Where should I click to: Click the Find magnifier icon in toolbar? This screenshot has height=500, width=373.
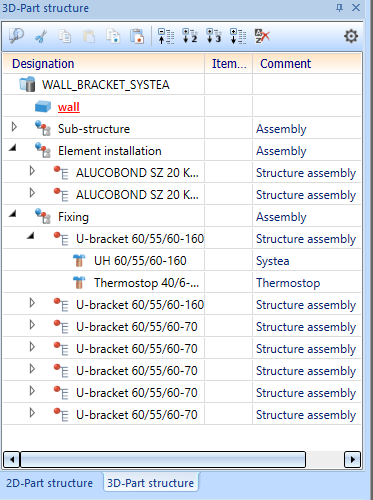16,36
